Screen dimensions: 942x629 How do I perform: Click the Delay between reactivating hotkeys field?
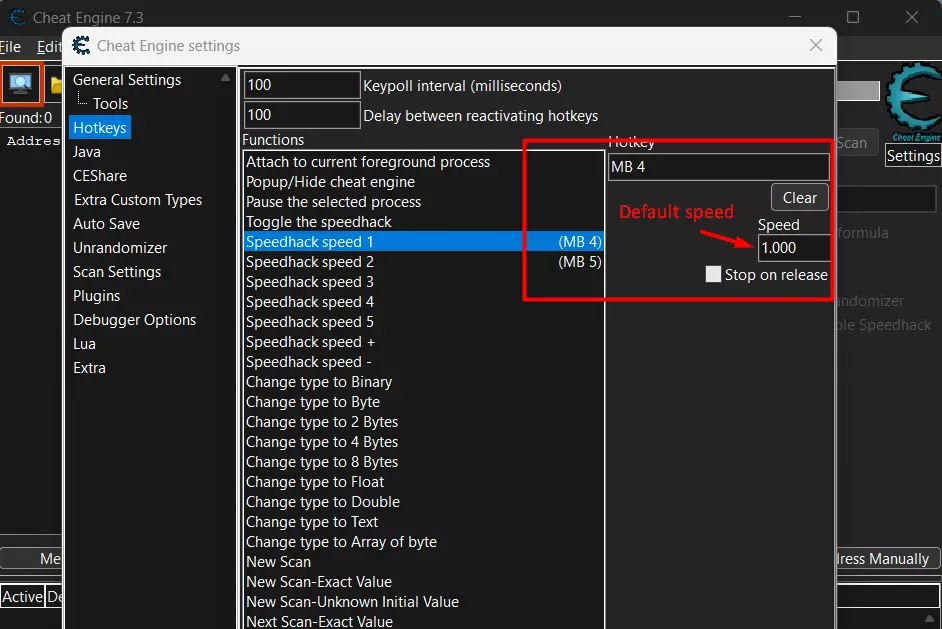[302, 115]
